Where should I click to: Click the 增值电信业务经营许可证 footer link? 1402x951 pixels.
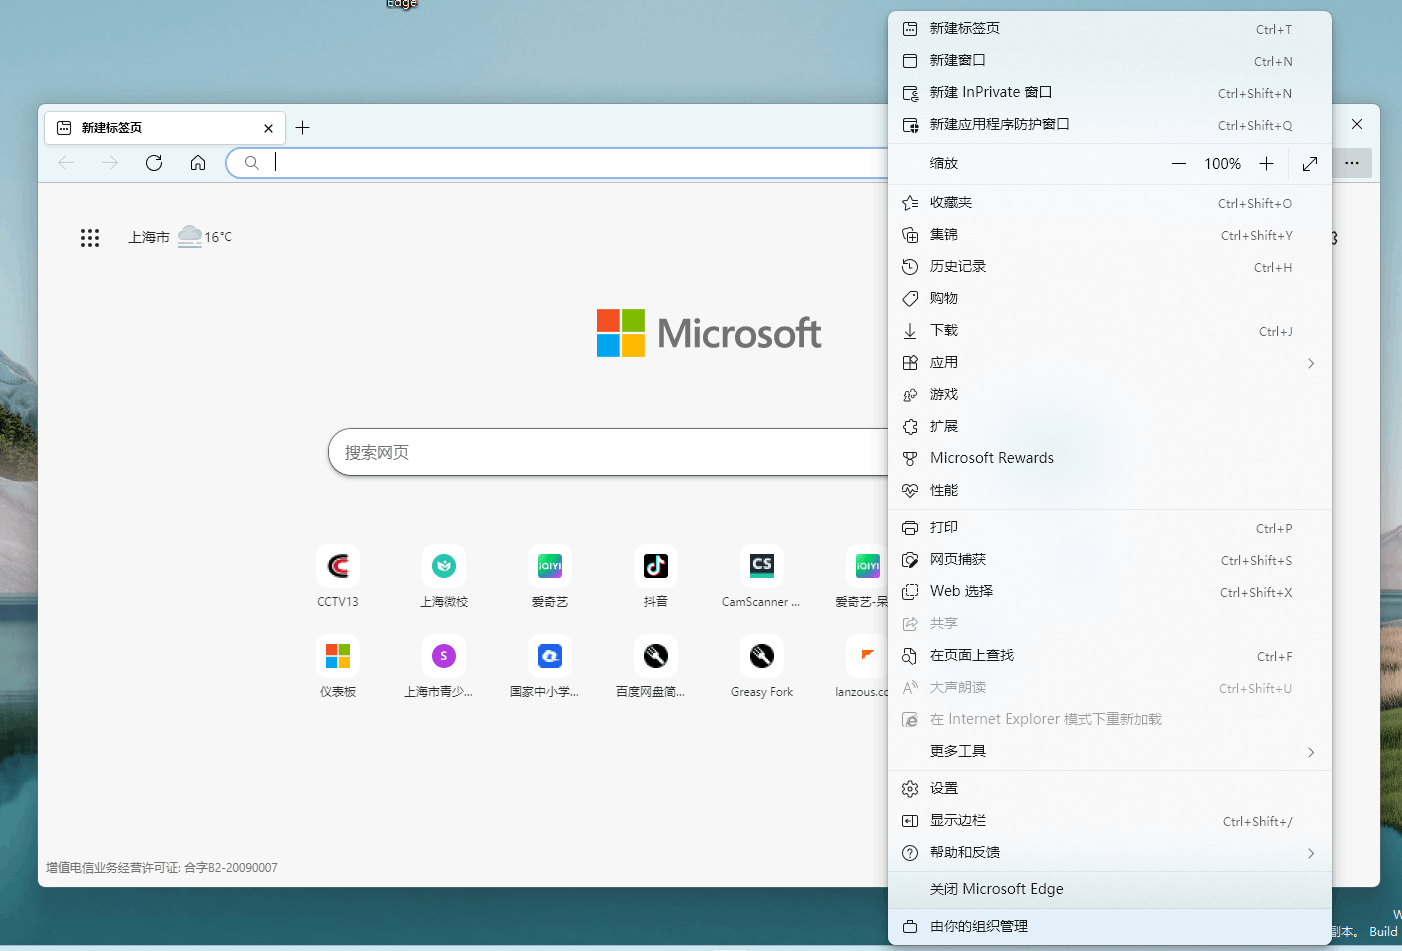click(x=162, y=868)
